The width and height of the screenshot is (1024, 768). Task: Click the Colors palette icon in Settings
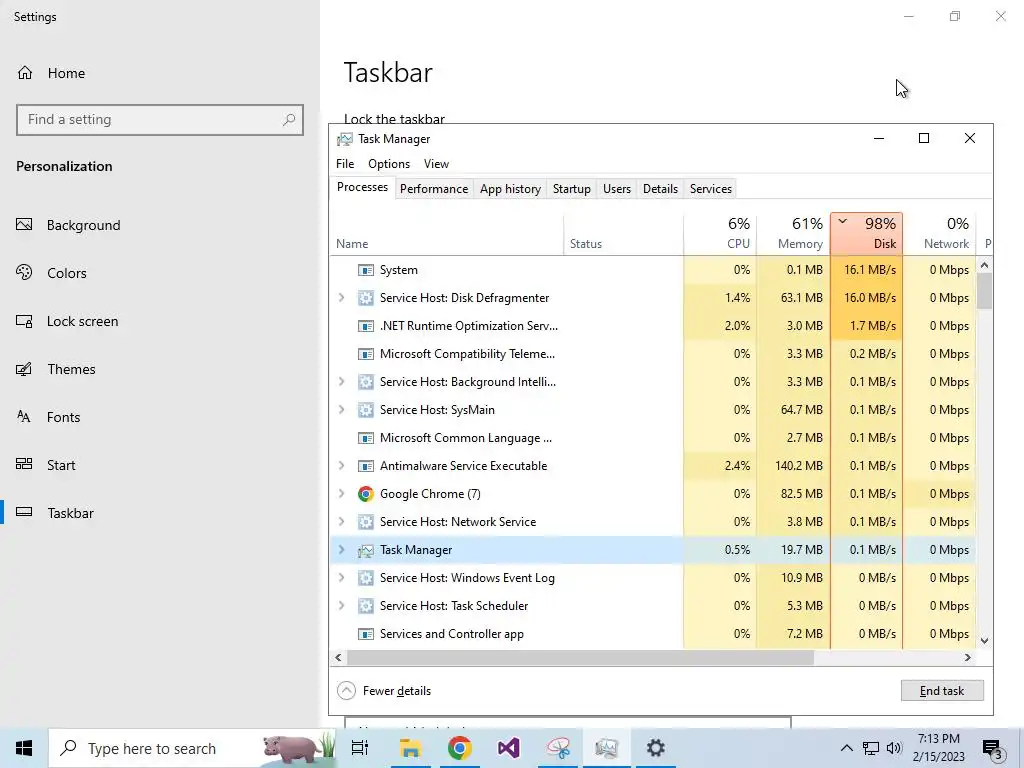tap(24, 272)
